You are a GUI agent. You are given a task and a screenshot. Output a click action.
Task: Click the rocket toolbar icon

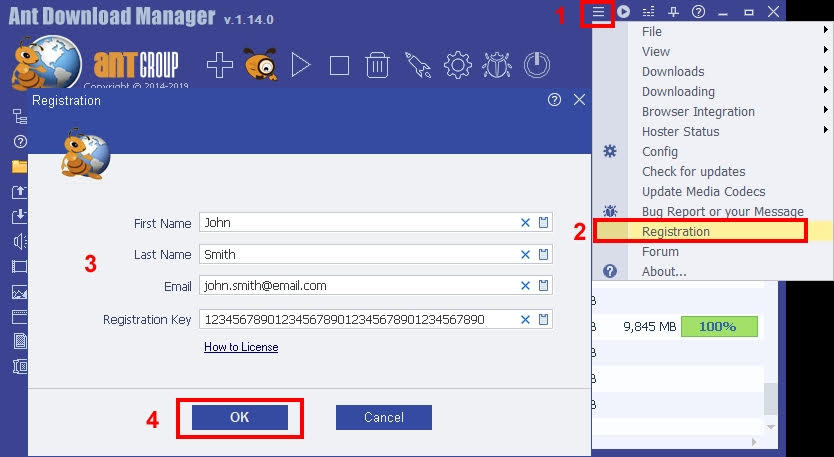[418, 65]
